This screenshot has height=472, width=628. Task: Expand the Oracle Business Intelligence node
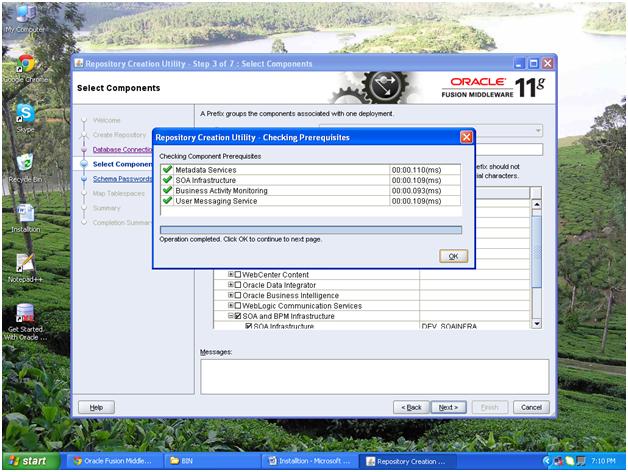pos(231,295)
